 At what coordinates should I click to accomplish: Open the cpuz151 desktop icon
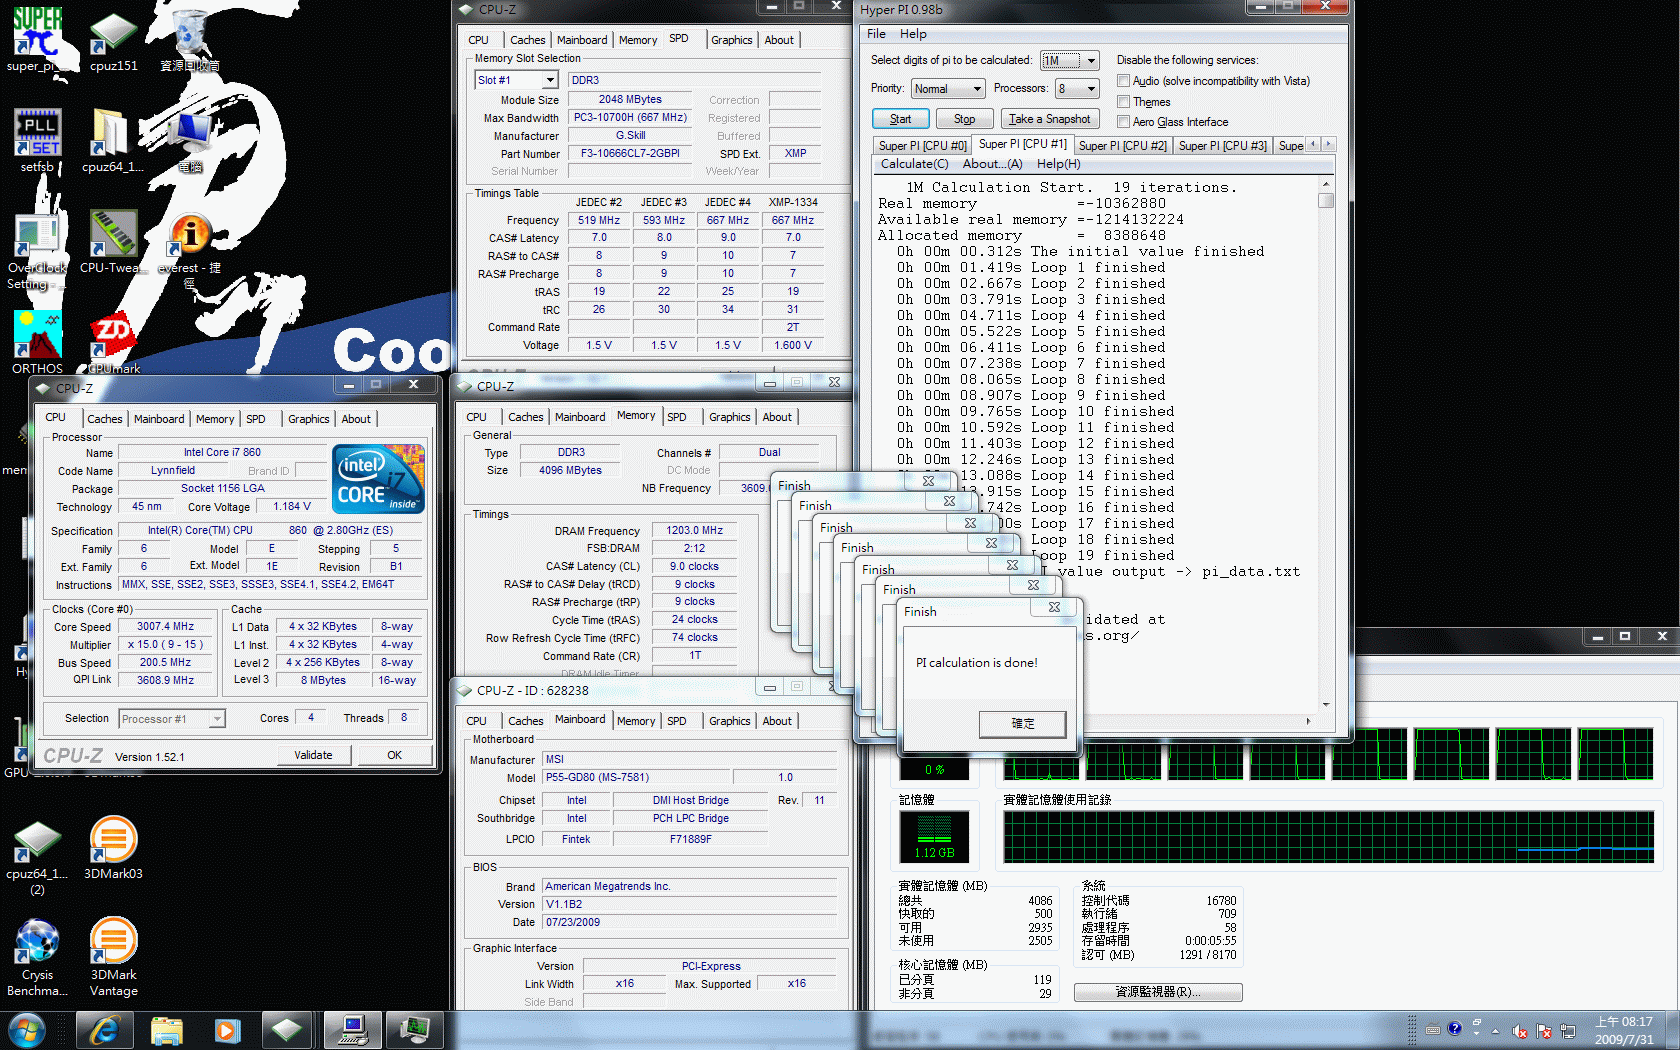click(113, 40)
